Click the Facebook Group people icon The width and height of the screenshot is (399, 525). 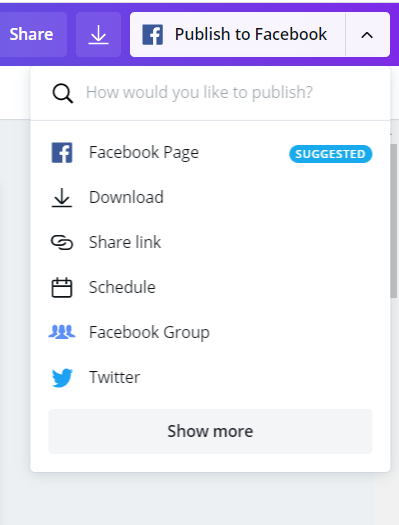[x=62, y=332]
